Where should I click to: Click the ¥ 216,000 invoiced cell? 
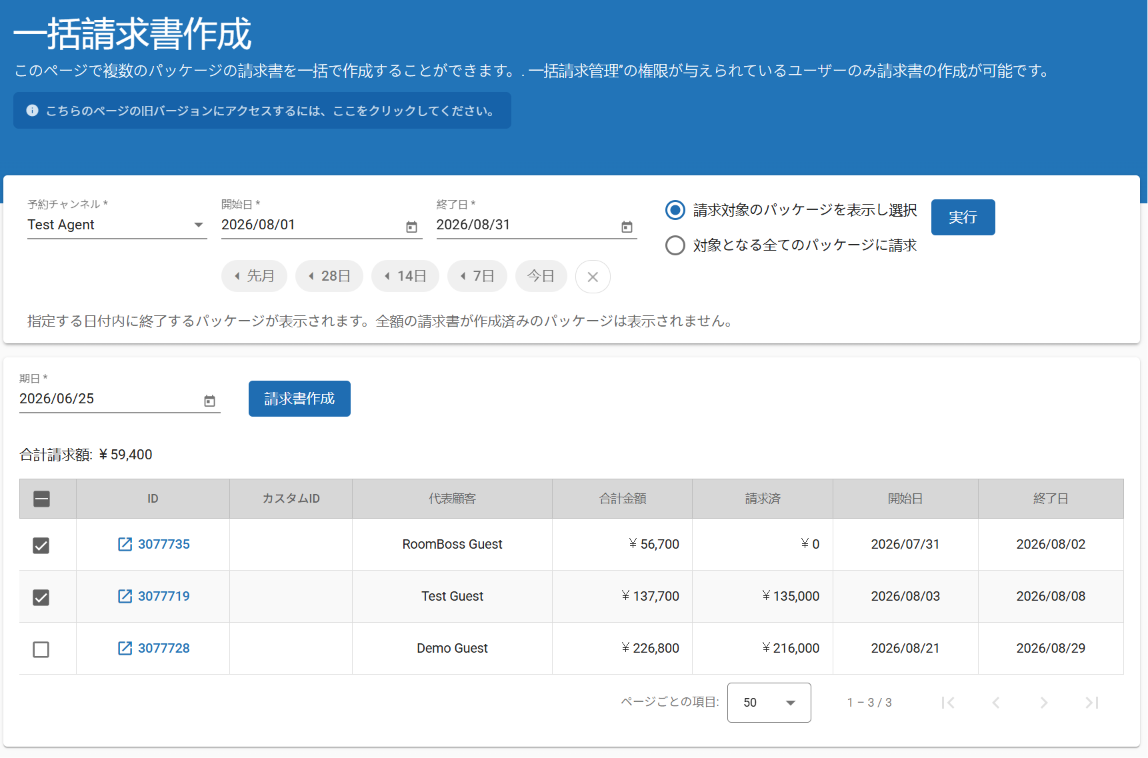(x=763, y=648)
